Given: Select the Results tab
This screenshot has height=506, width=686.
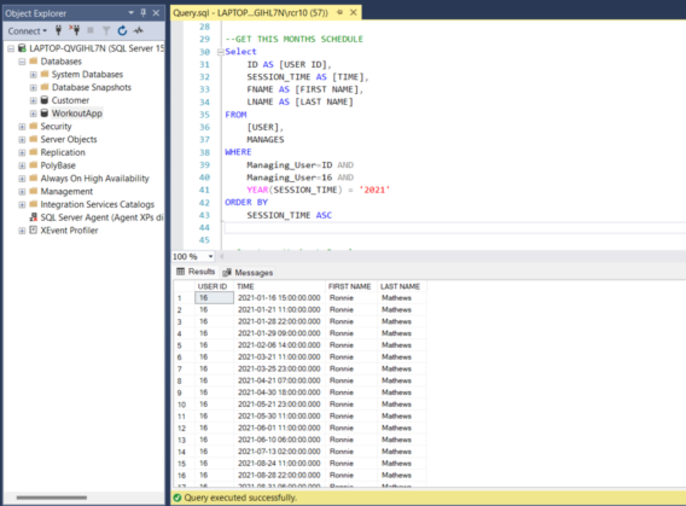Looking at the screenshot, I should [196, 272].
